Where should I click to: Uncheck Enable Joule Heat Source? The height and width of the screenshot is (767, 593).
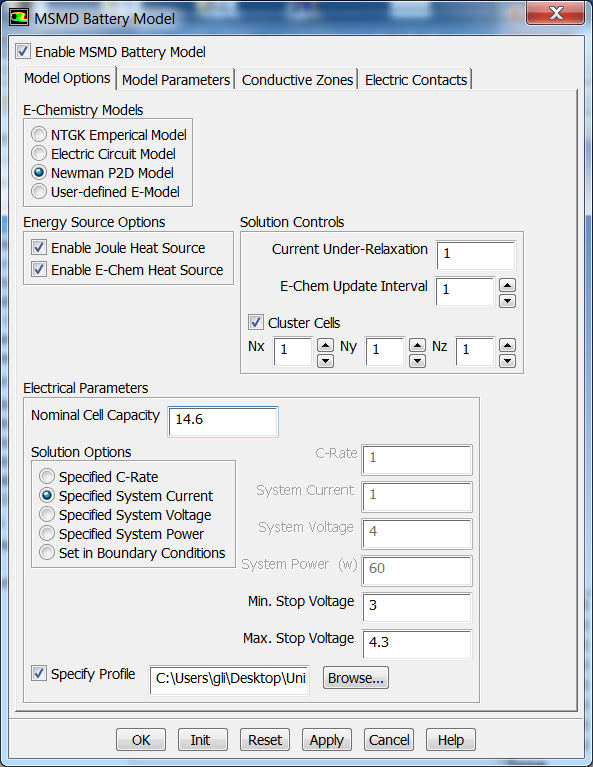point(39,248)
